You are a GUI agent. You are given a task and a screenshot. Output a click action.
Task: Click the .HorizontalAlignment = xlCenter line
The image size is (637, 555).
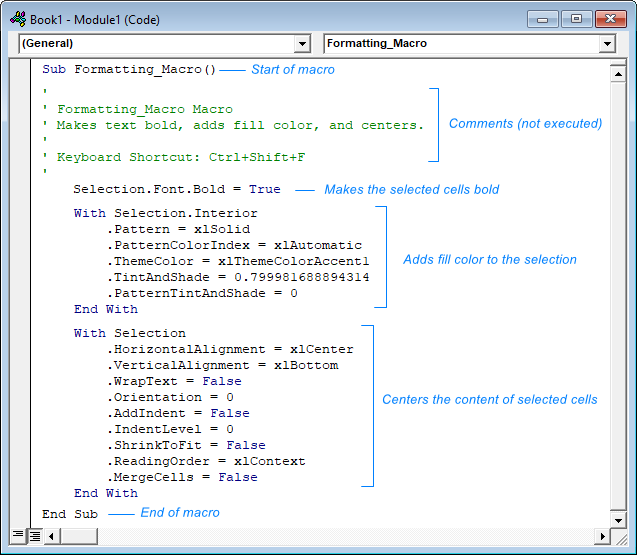229,349
